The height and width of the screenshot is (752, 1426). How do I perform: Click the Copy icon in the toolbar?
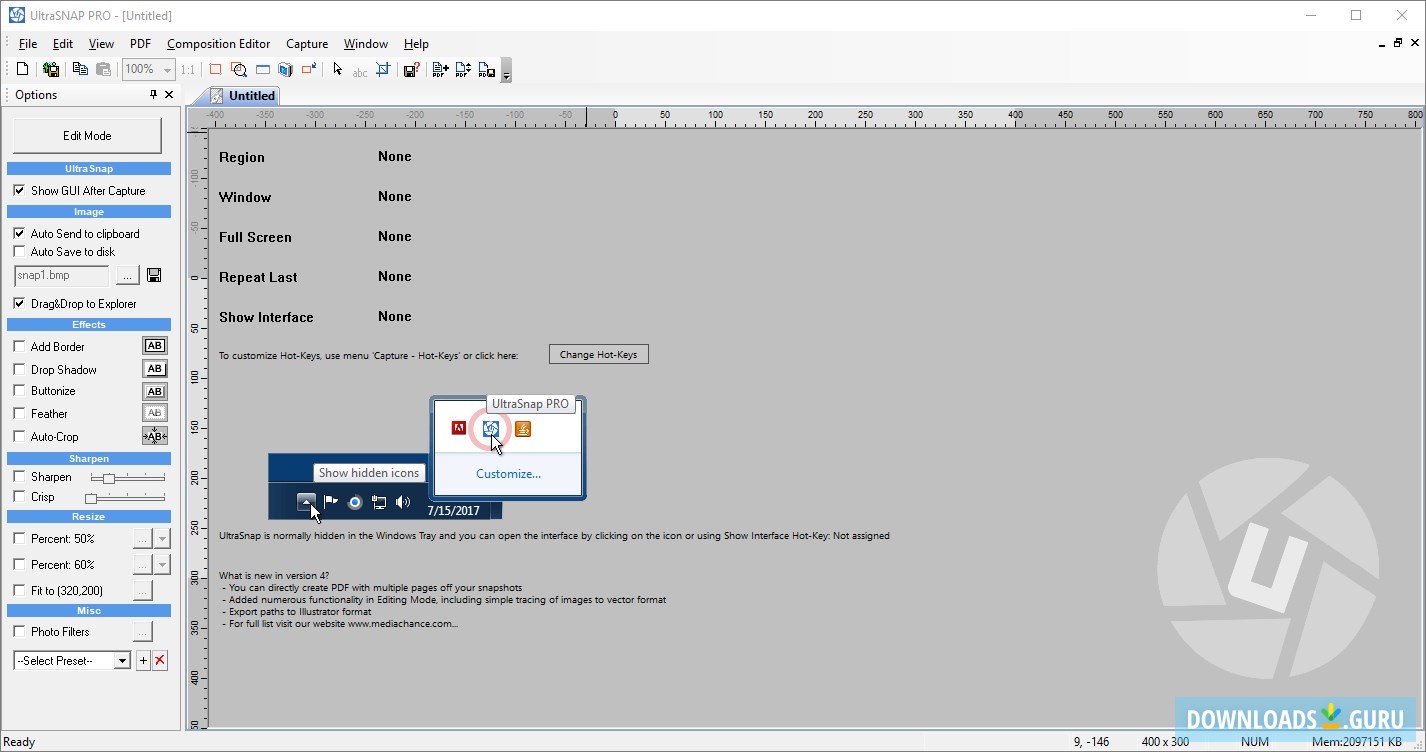coord(80,69)
